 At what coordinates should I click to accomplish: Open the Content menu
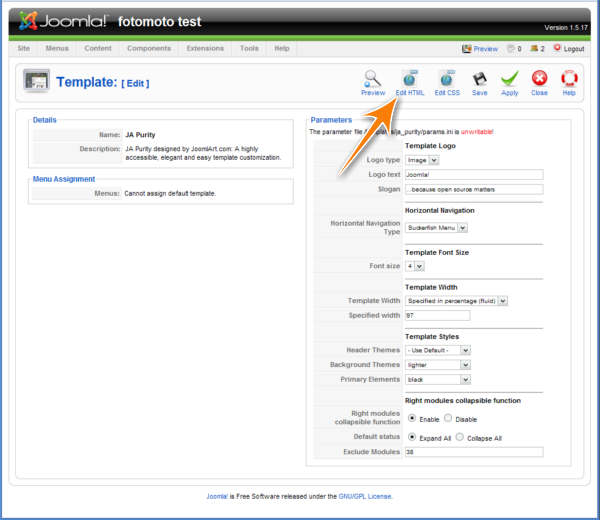[98, 48]
